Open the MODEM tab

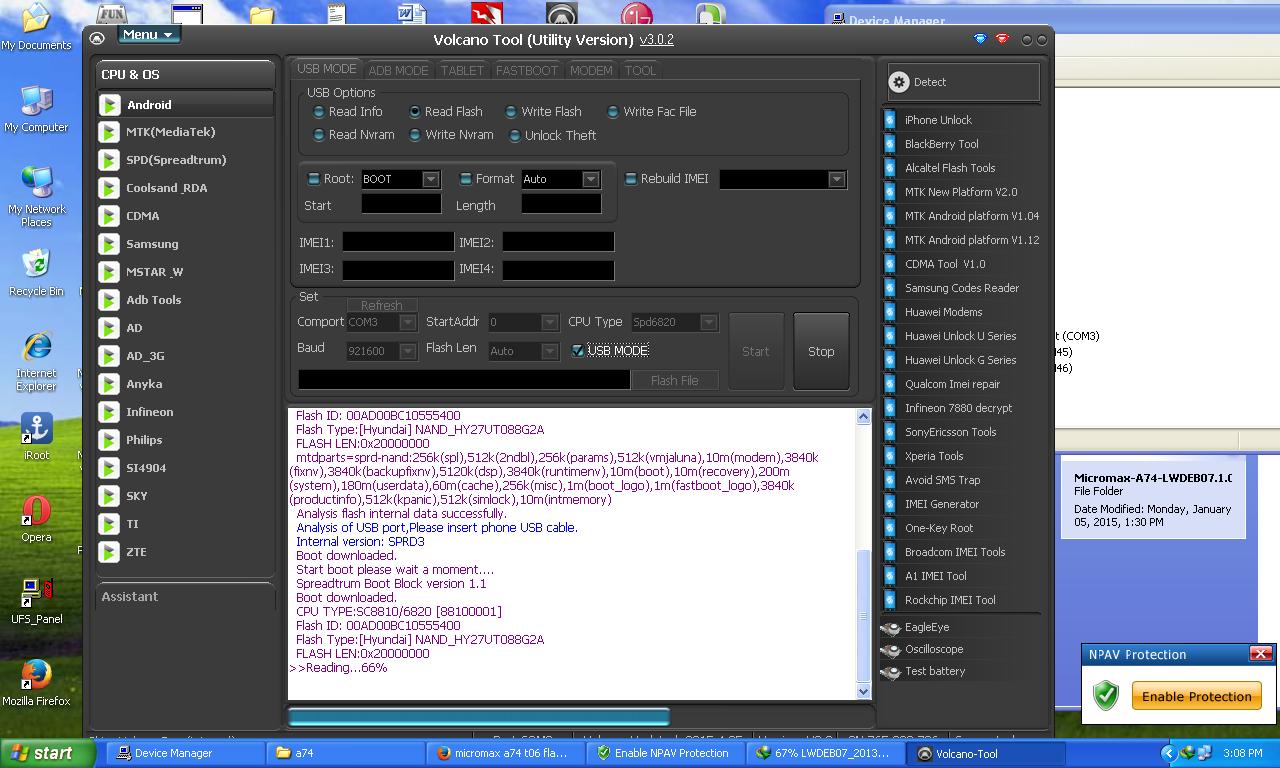(591, 70)
